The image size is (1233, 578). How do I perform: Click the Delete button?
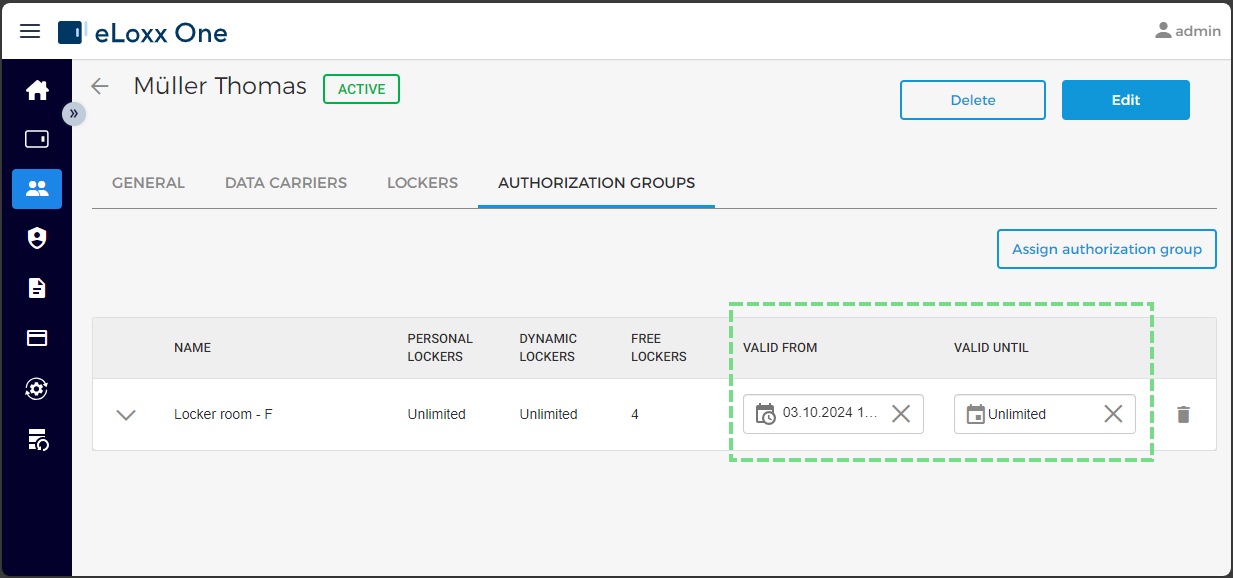[x=973, y=100]
